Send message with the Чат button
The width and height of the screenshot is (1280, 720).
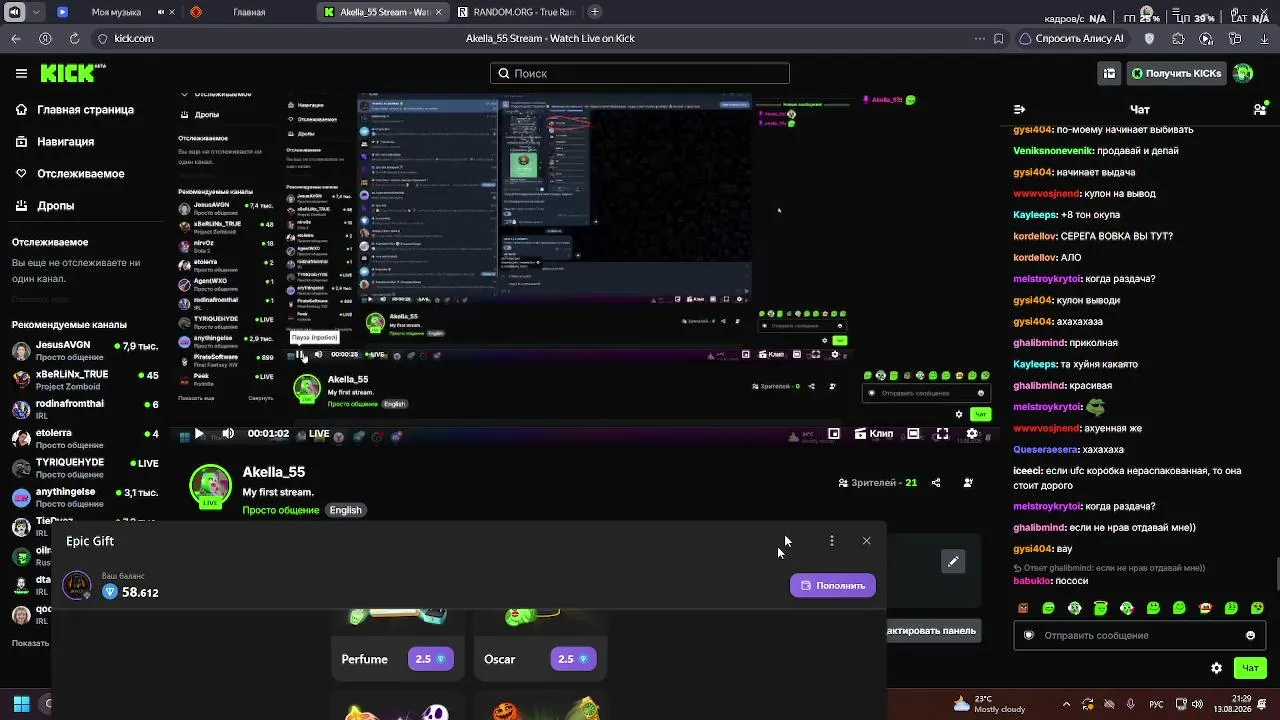[1250, 668]
